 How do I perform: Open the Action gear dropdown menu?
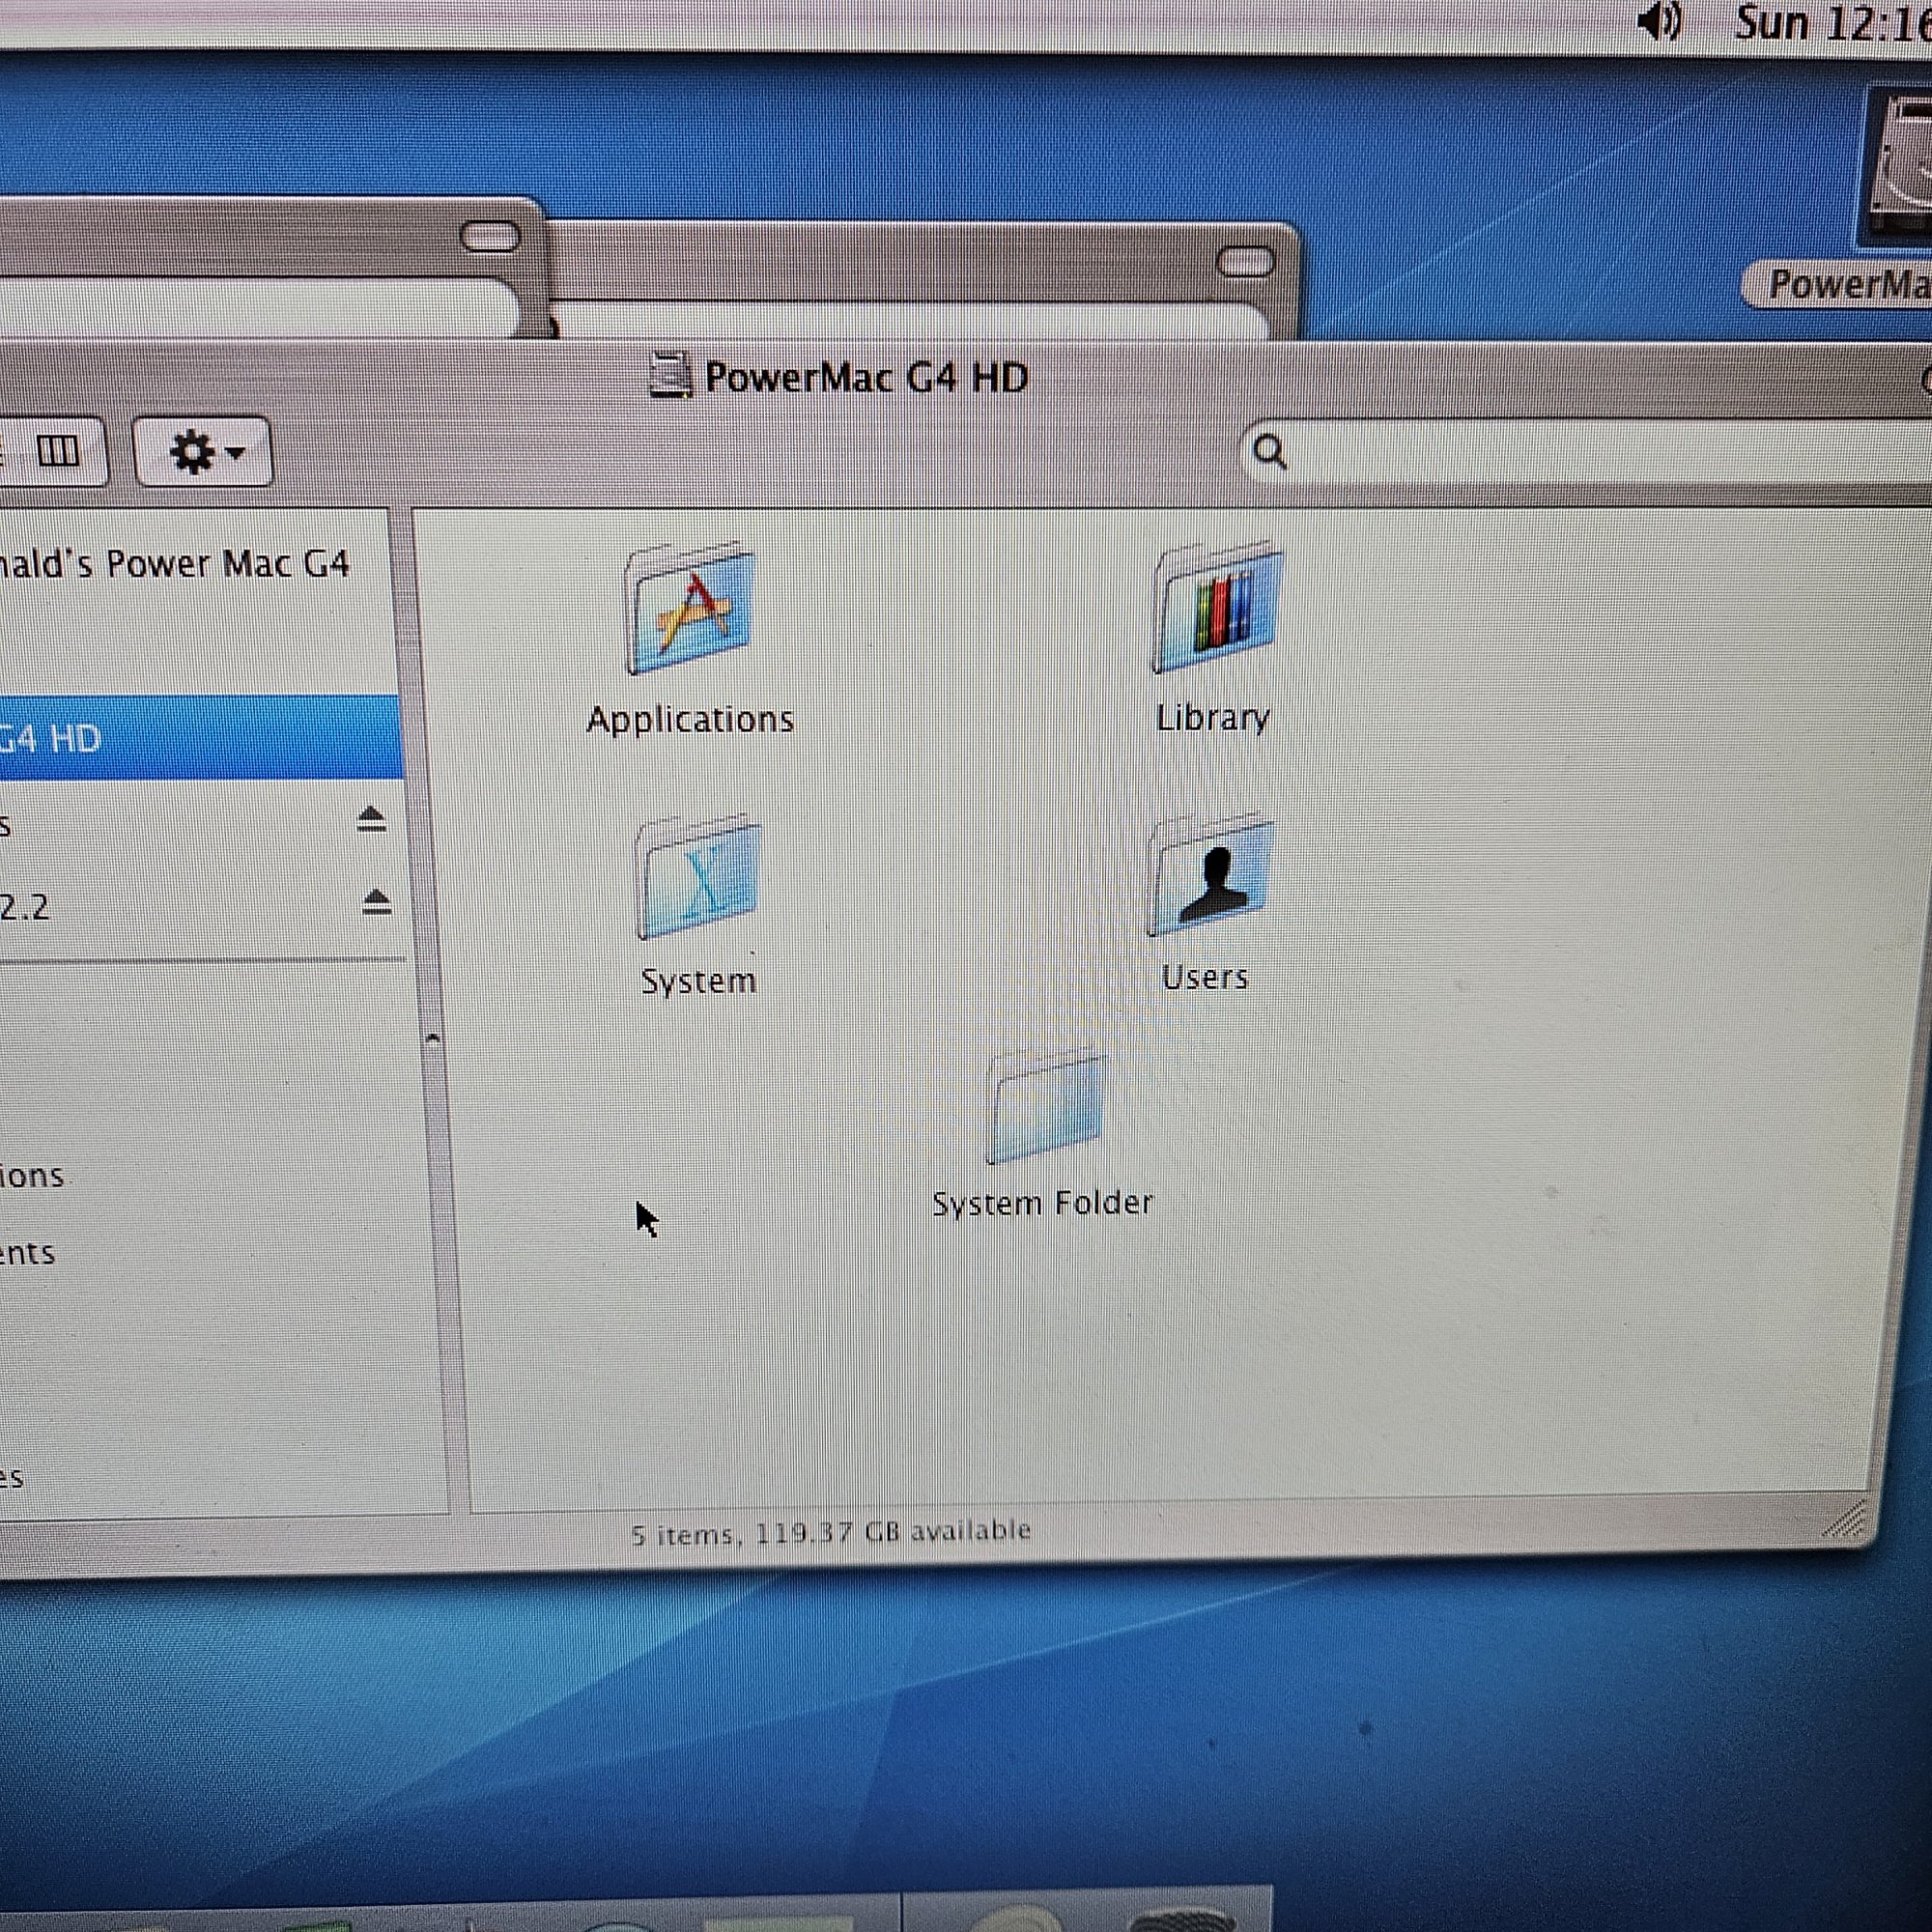pos(203,452)
